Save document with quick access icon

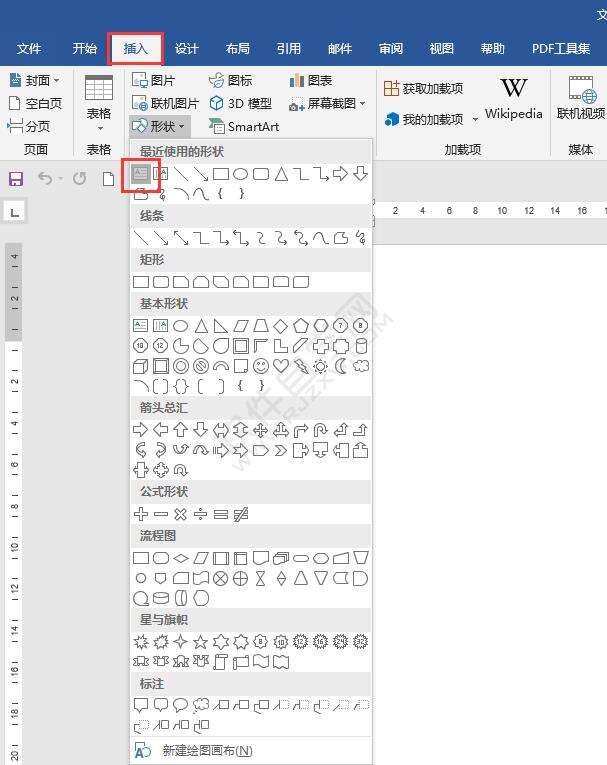[16, 179]
